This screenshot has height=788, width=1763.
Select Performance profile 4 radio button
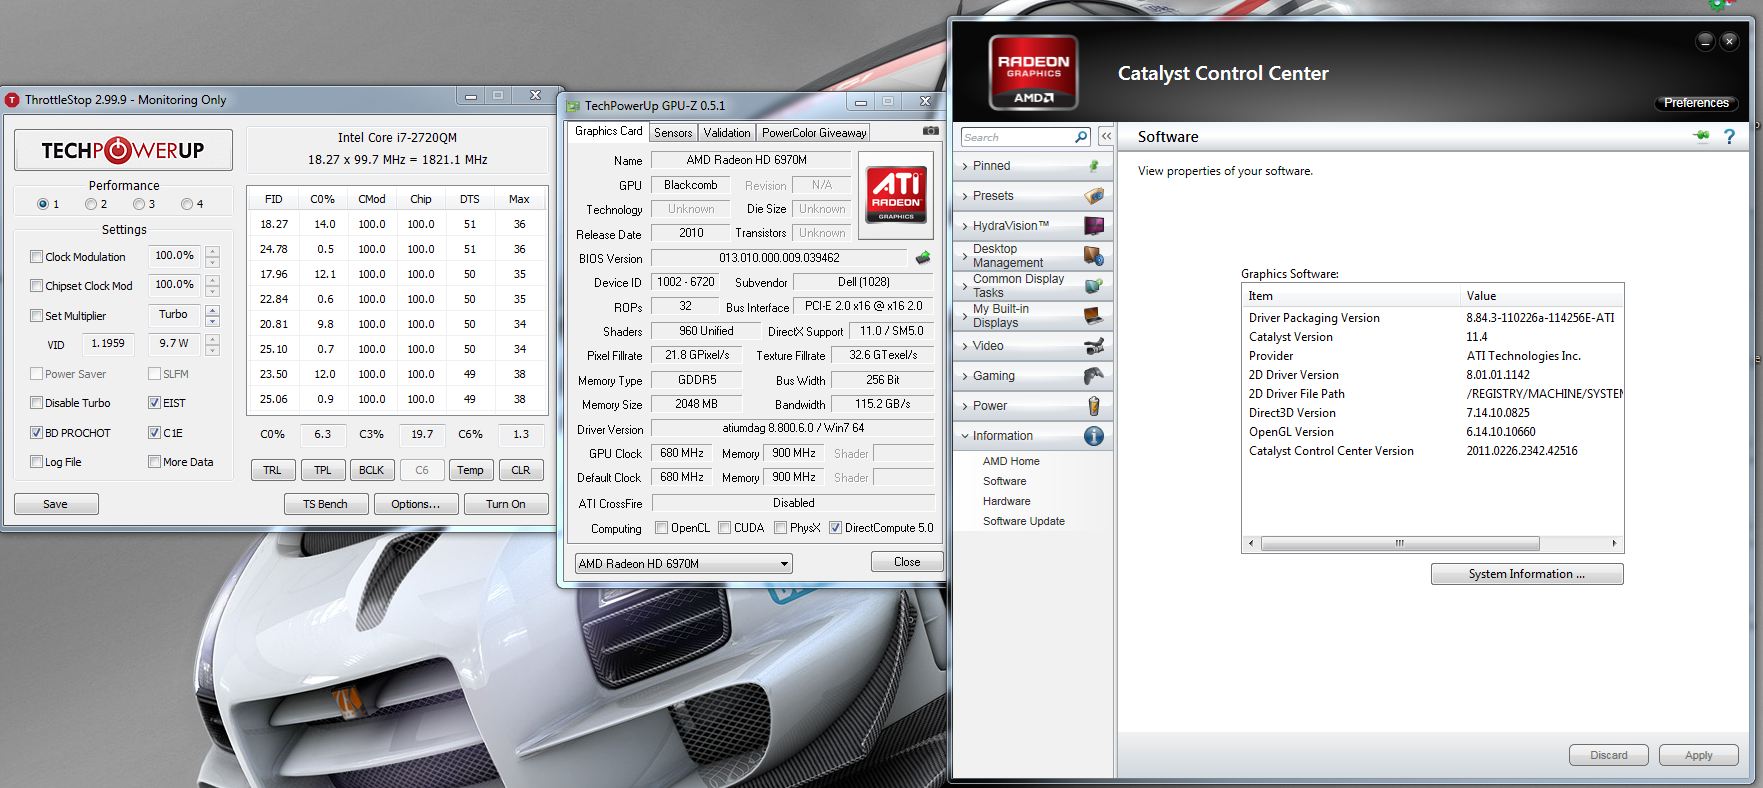click(x=187, y=204)
